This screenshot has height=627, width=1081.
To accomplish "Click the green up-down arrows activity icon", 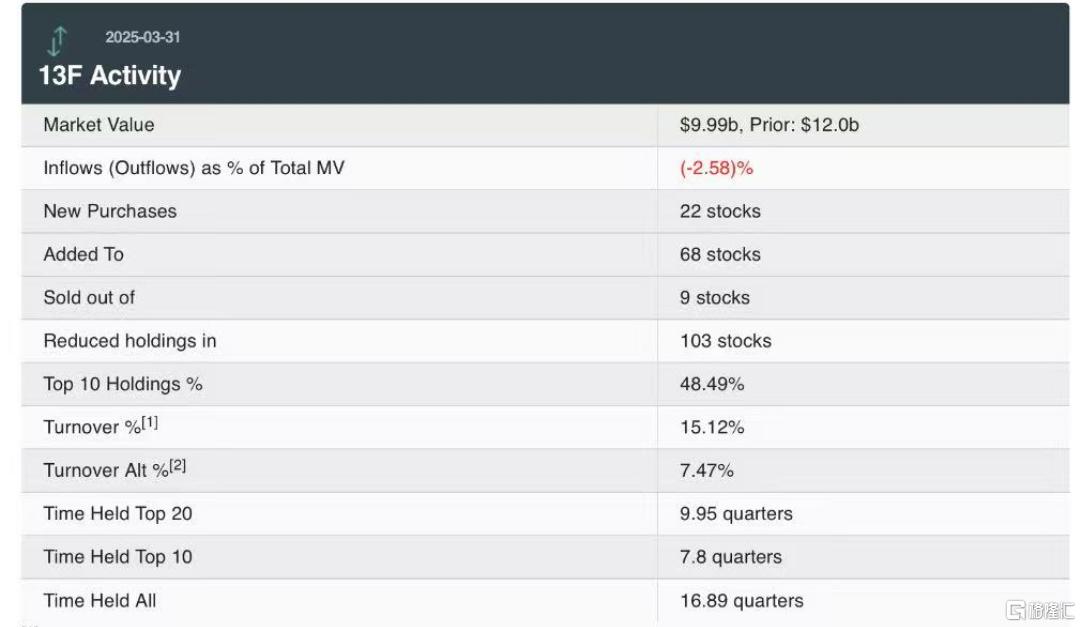I will [x=57, y=41].
